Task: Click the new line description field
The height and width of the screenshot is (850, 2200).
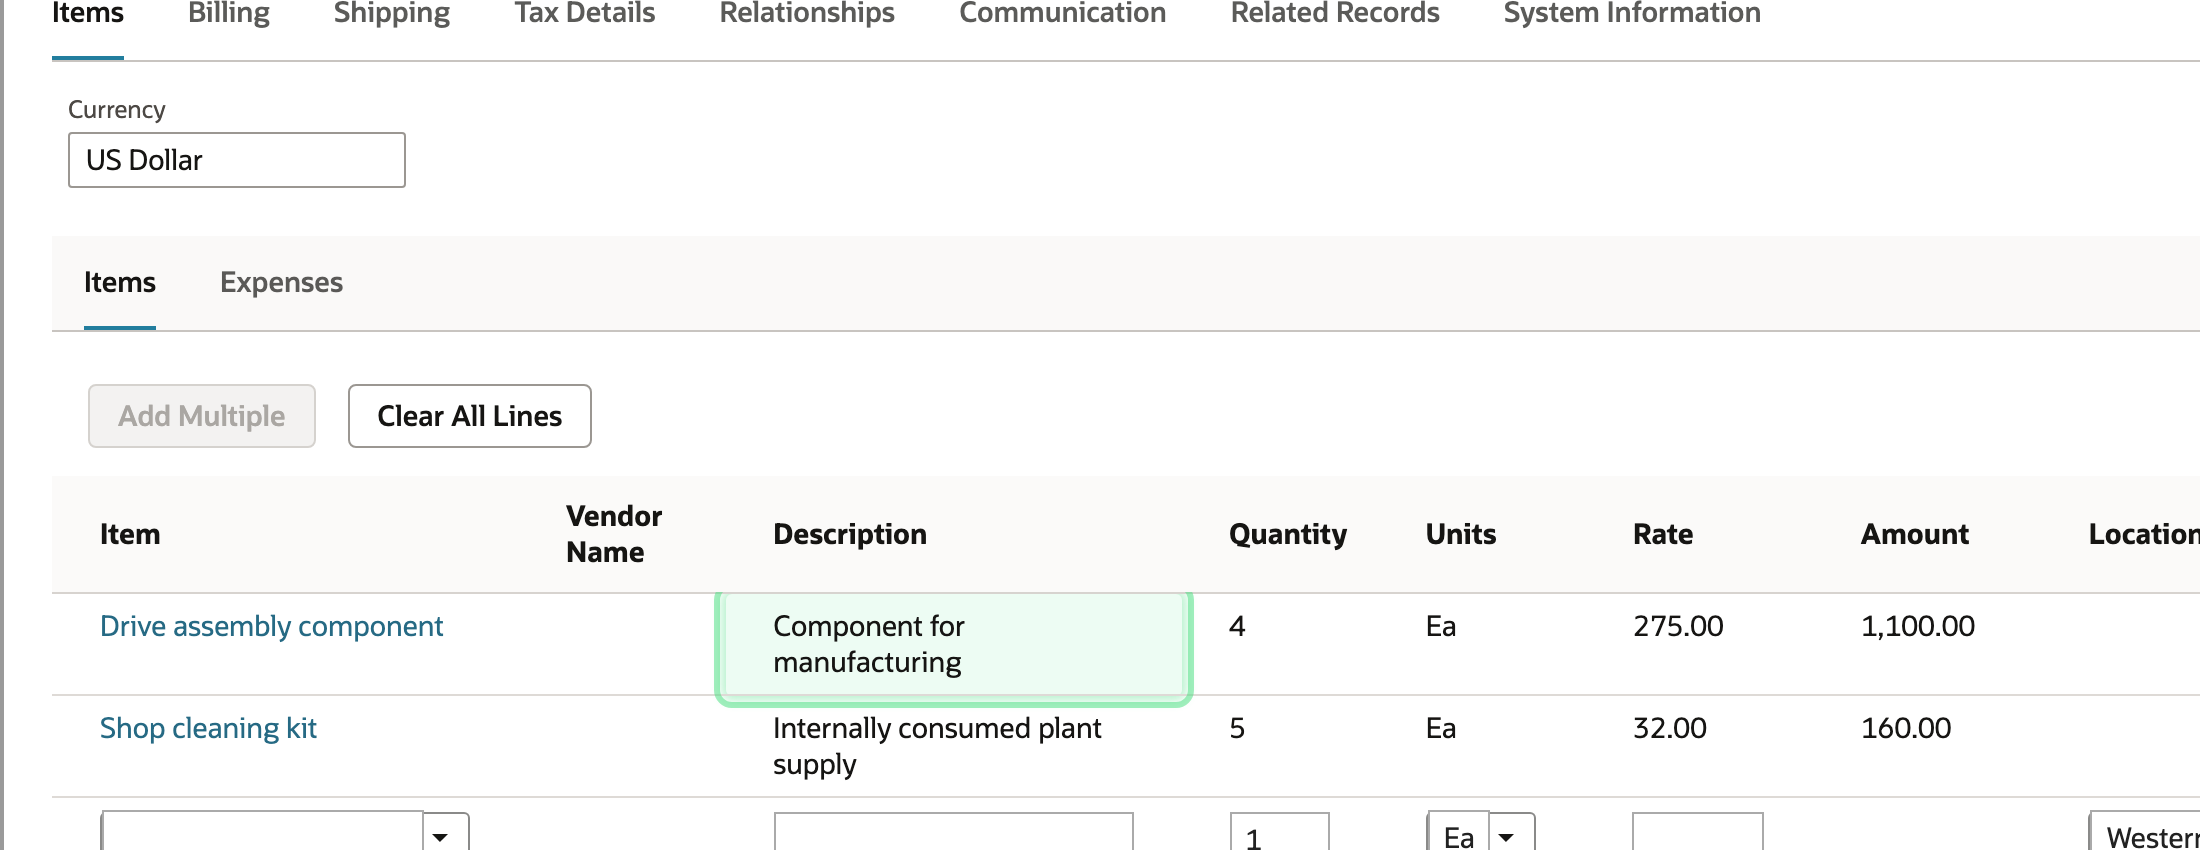Action: pyautogui.click(x=953, y=833)
